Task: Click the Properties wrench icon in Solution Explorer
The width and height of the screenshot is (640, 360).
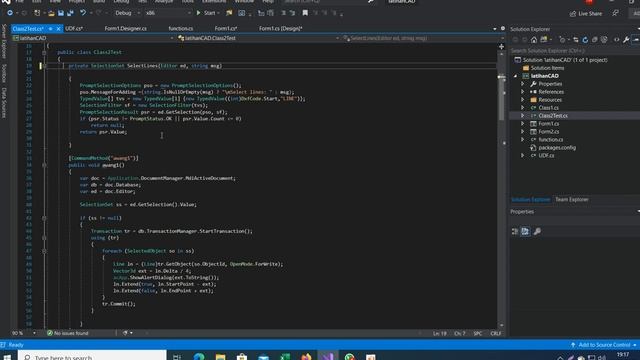Action: (x=626, y=40)
